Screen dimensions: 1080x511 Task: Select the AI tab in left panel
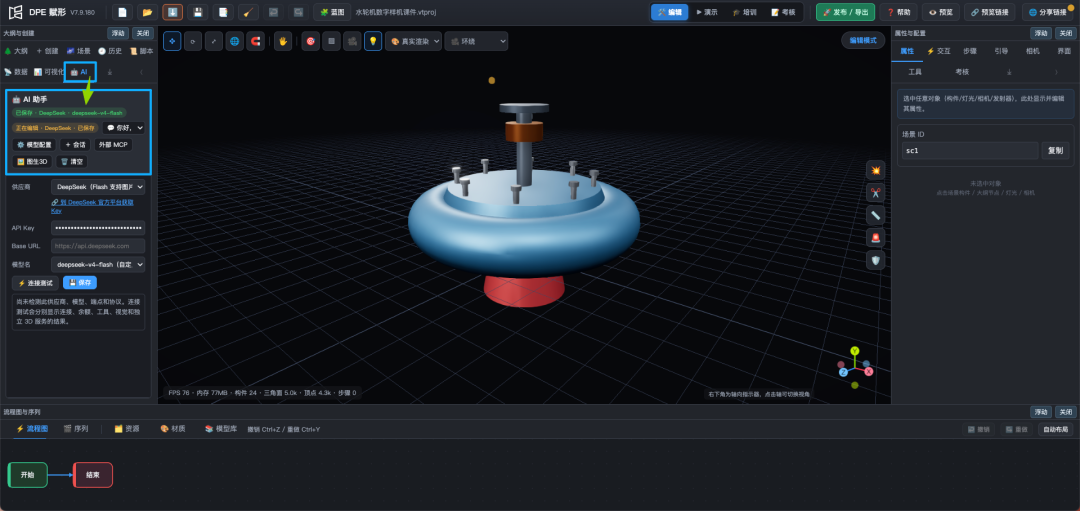[x=79, y=72]
